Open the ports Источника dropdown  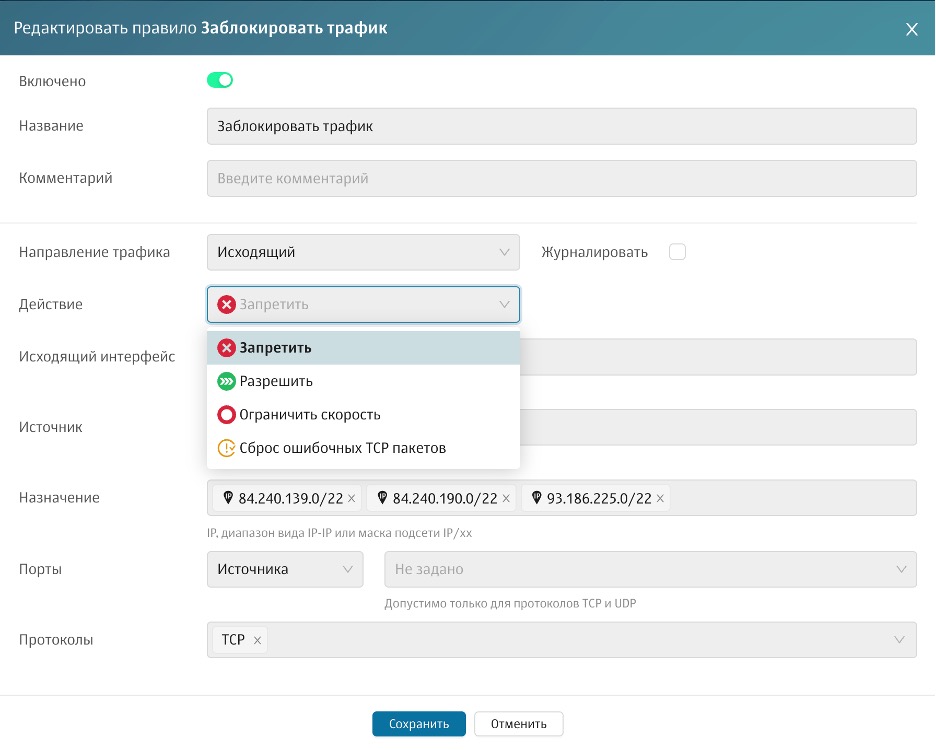(284, 569)
